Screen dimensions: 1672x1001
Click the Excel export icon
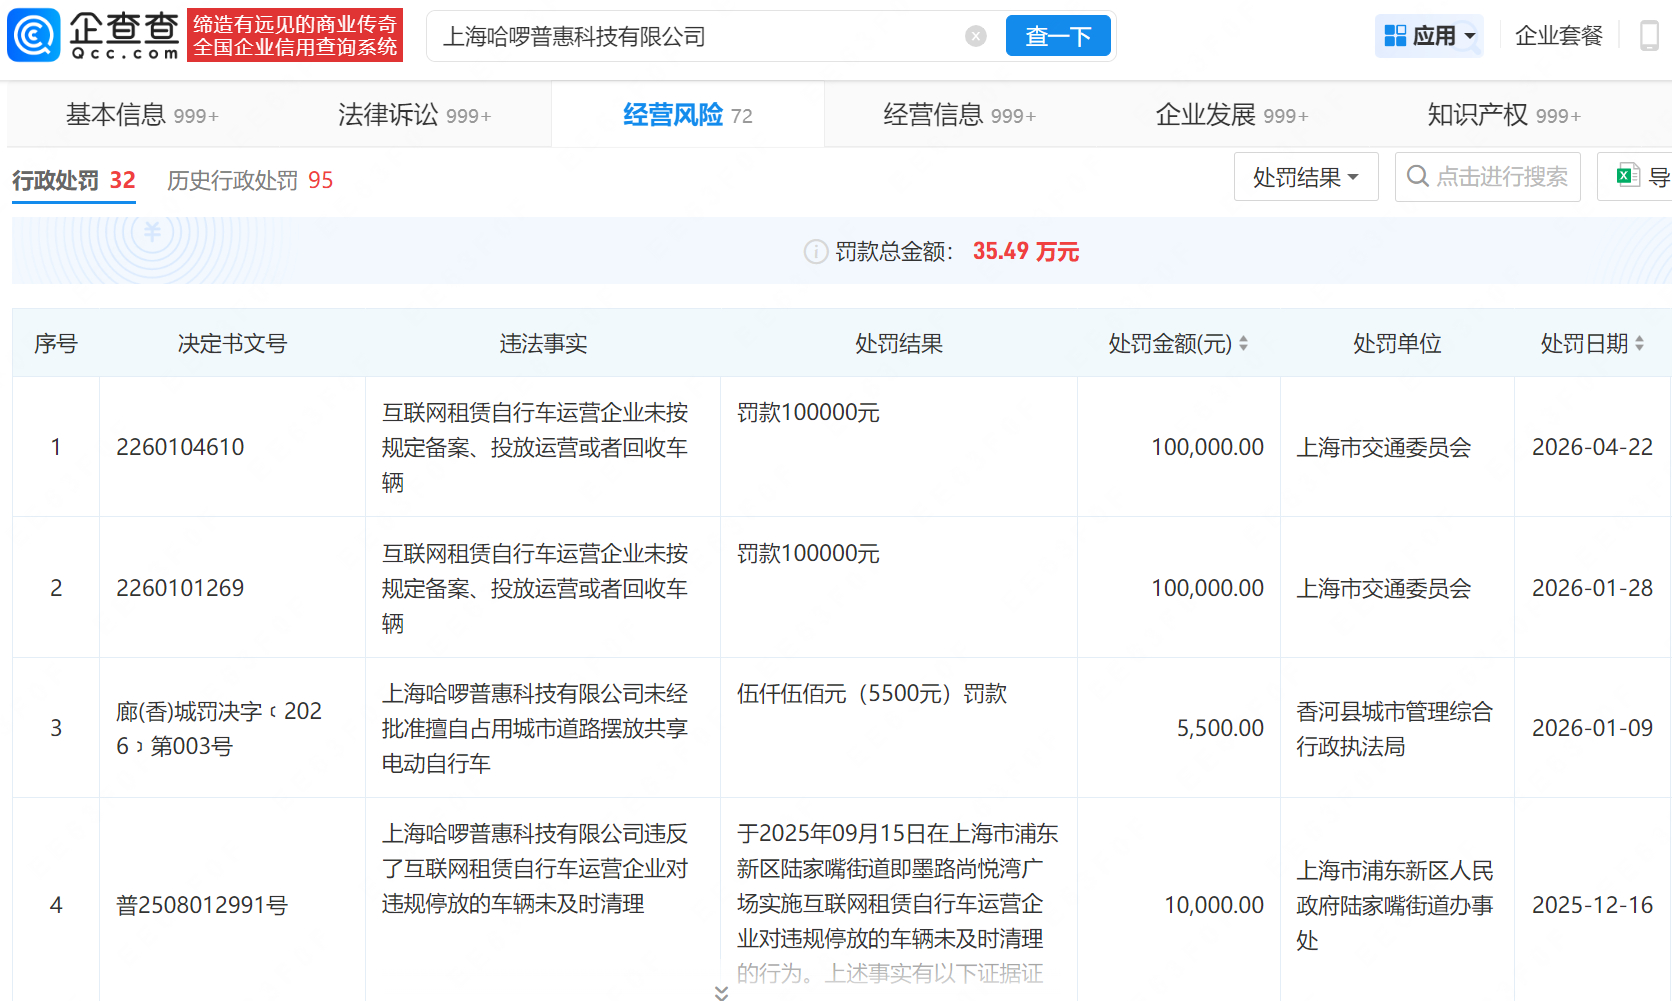tap(1626, 175)
